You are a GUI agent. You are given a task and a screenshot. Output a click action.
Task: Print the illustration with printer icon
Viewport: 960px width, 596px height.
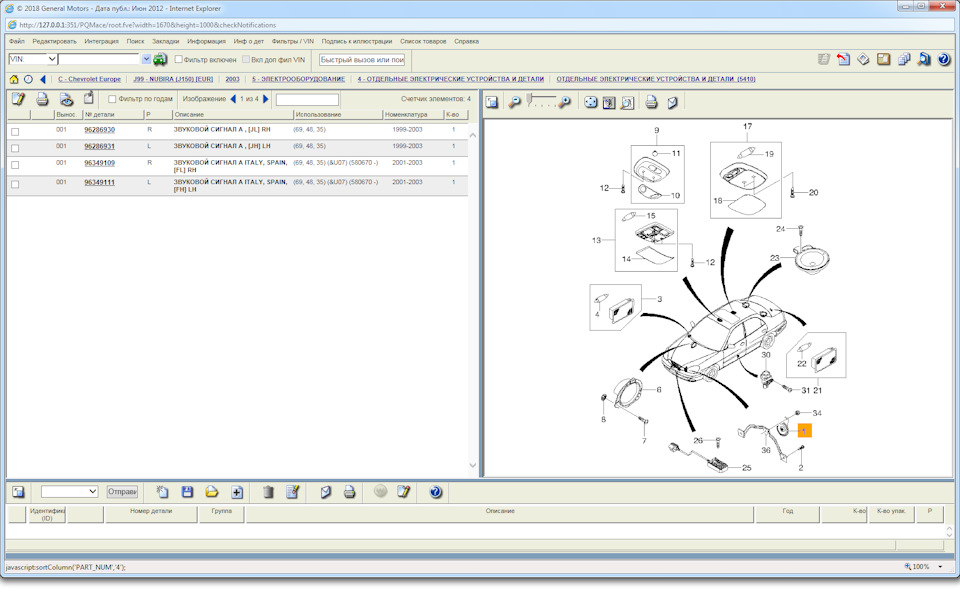(651, 102)
